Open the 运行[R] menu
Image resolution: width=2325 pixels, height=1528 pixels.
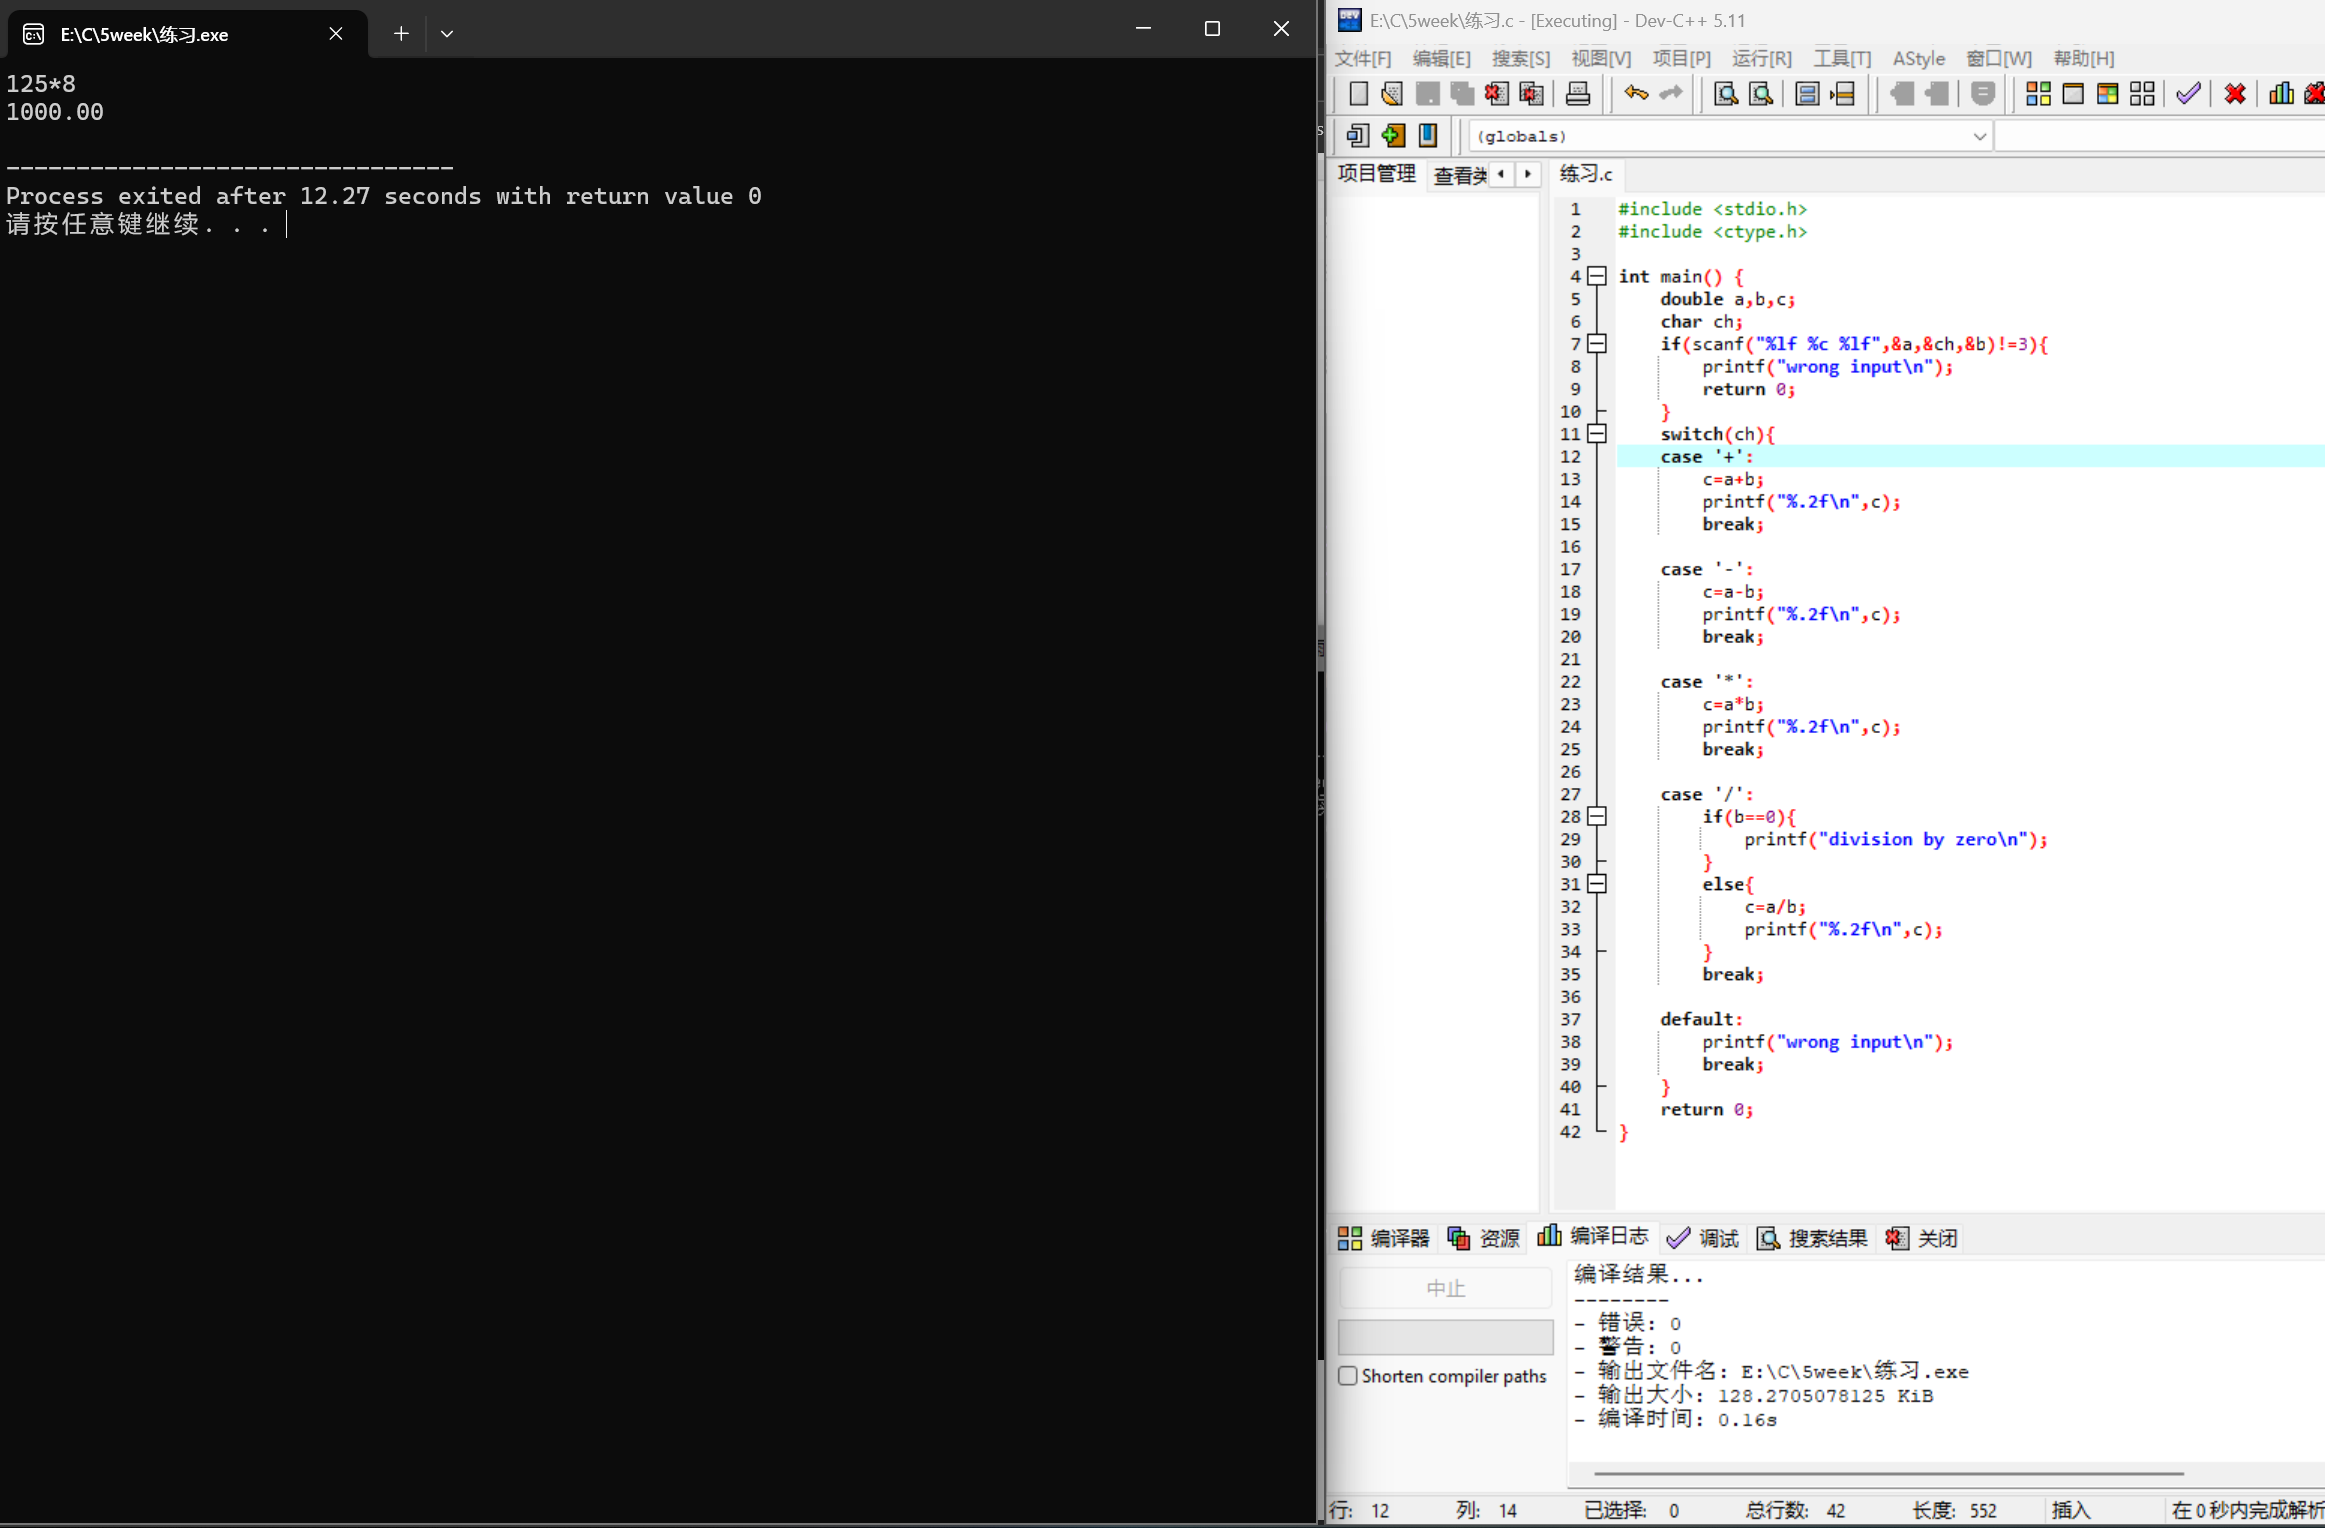[x=1761, y=59]
